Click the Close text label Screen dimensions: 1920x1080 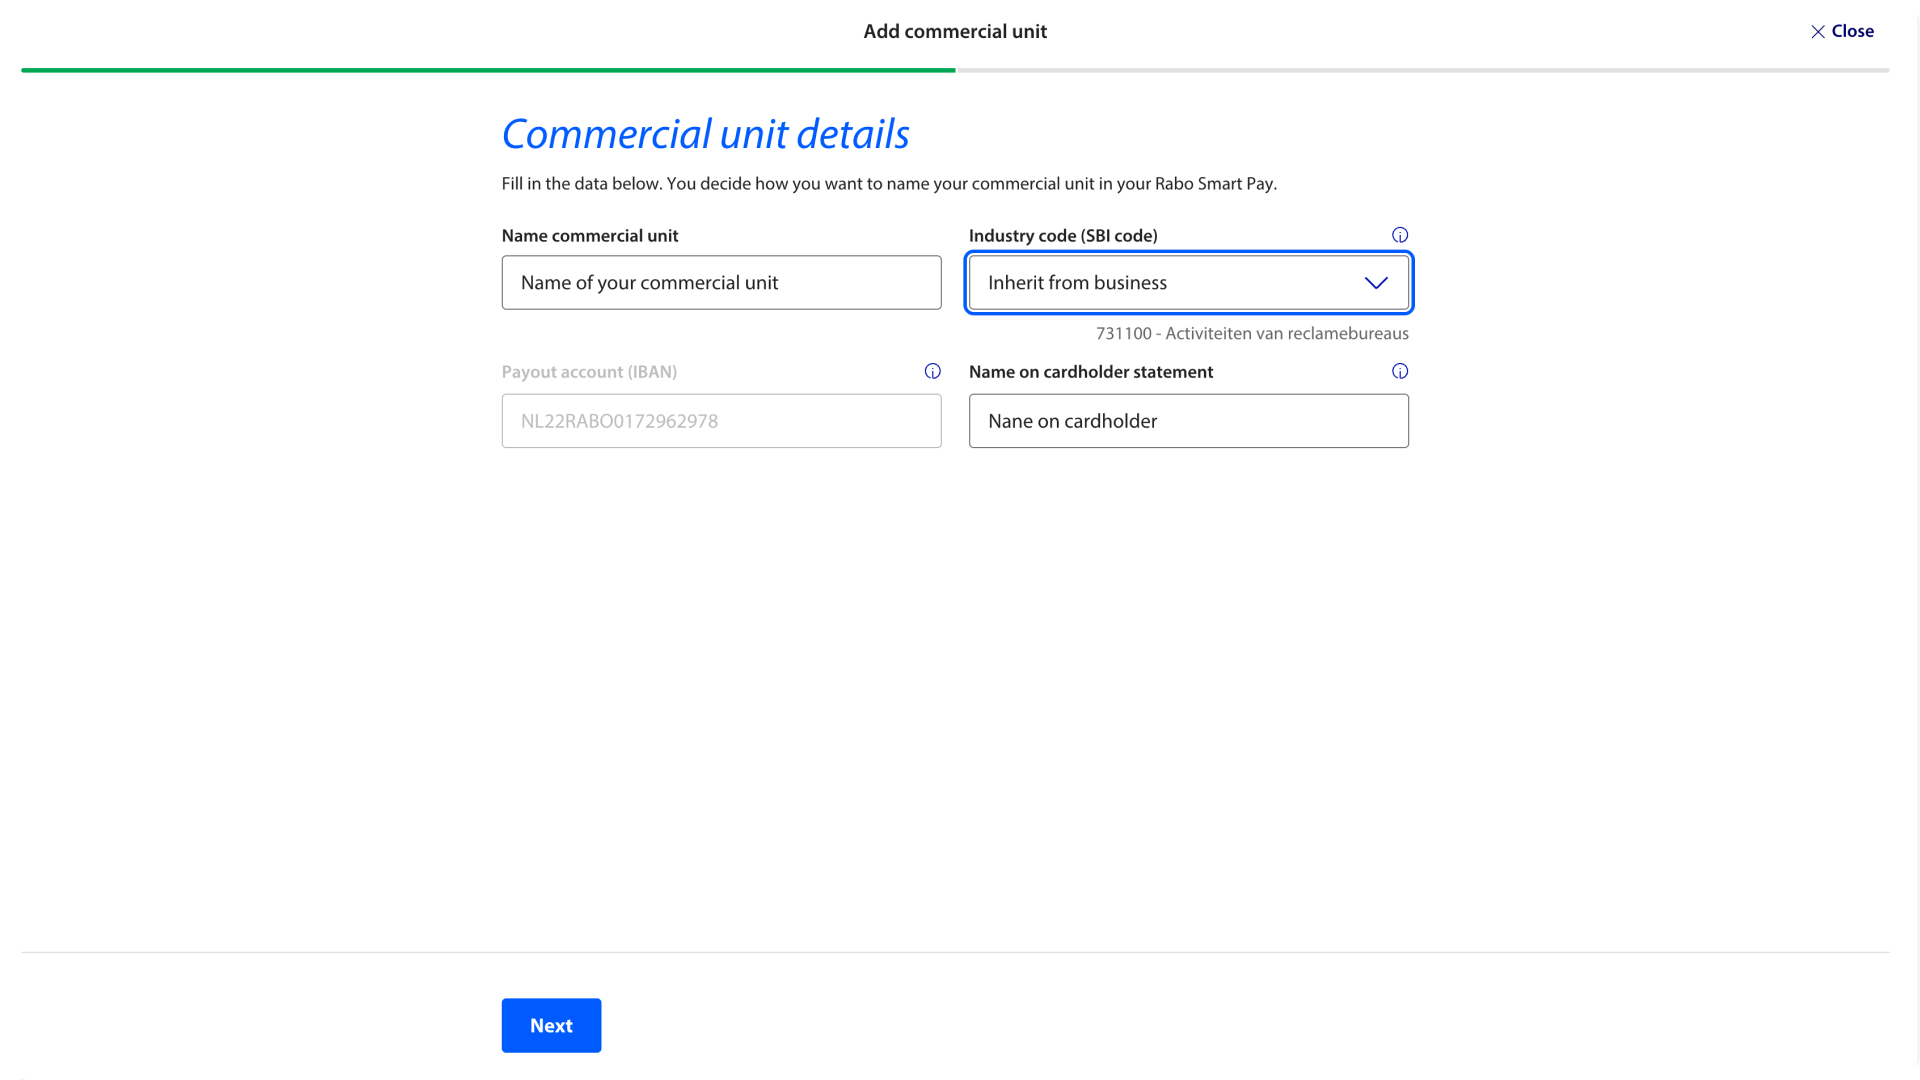coord(1852,31)
